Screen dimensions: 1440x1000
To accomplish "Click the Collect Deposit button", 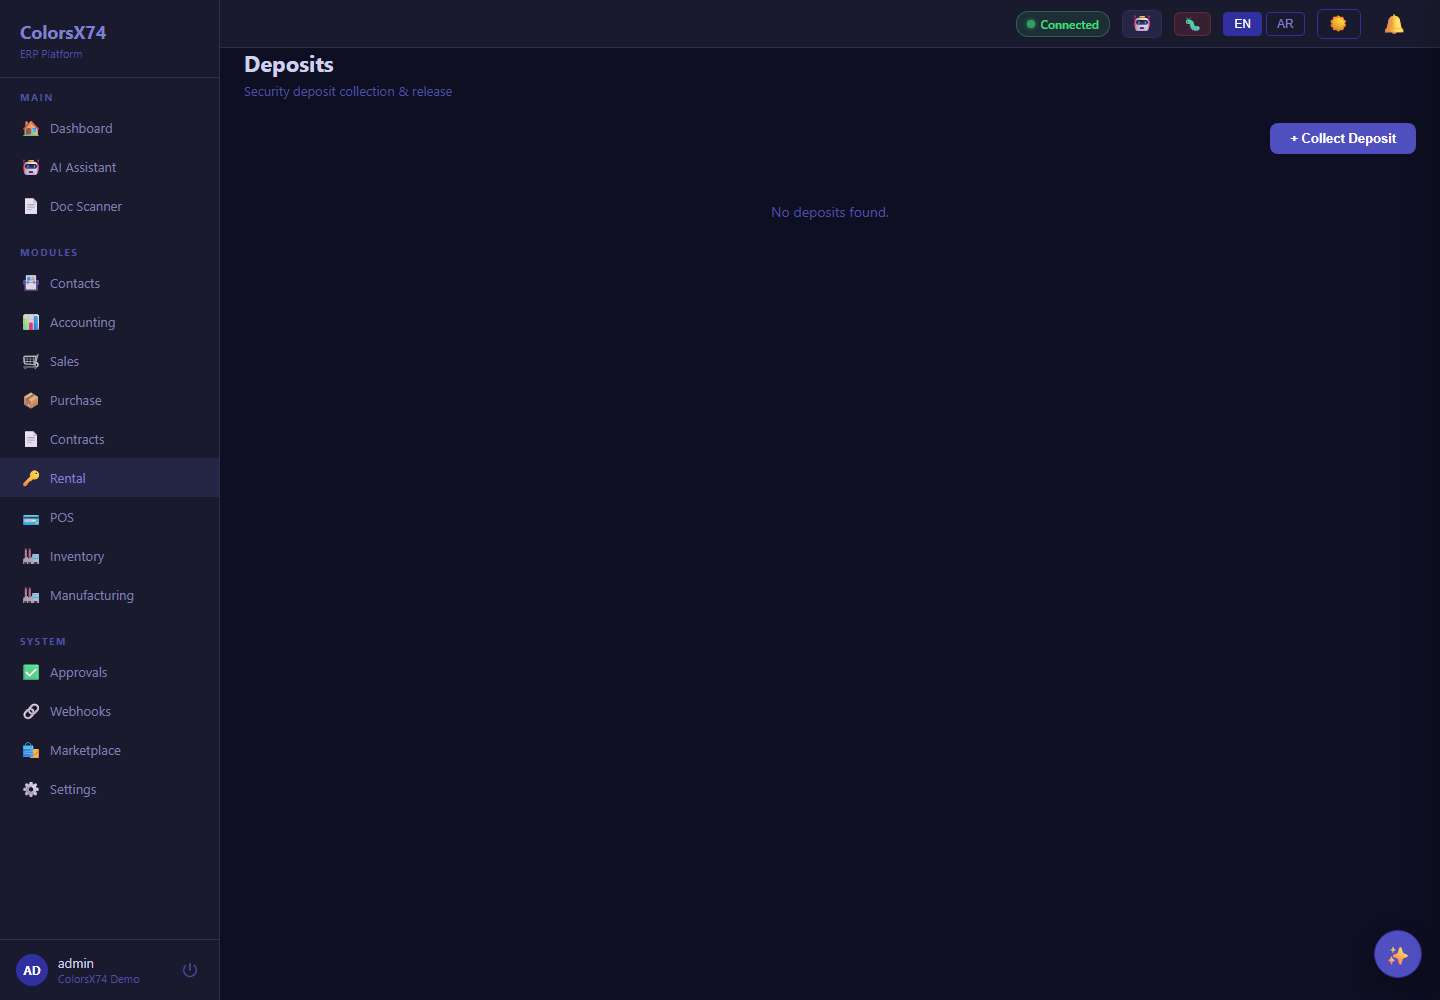I will [x=1342, y=138].
